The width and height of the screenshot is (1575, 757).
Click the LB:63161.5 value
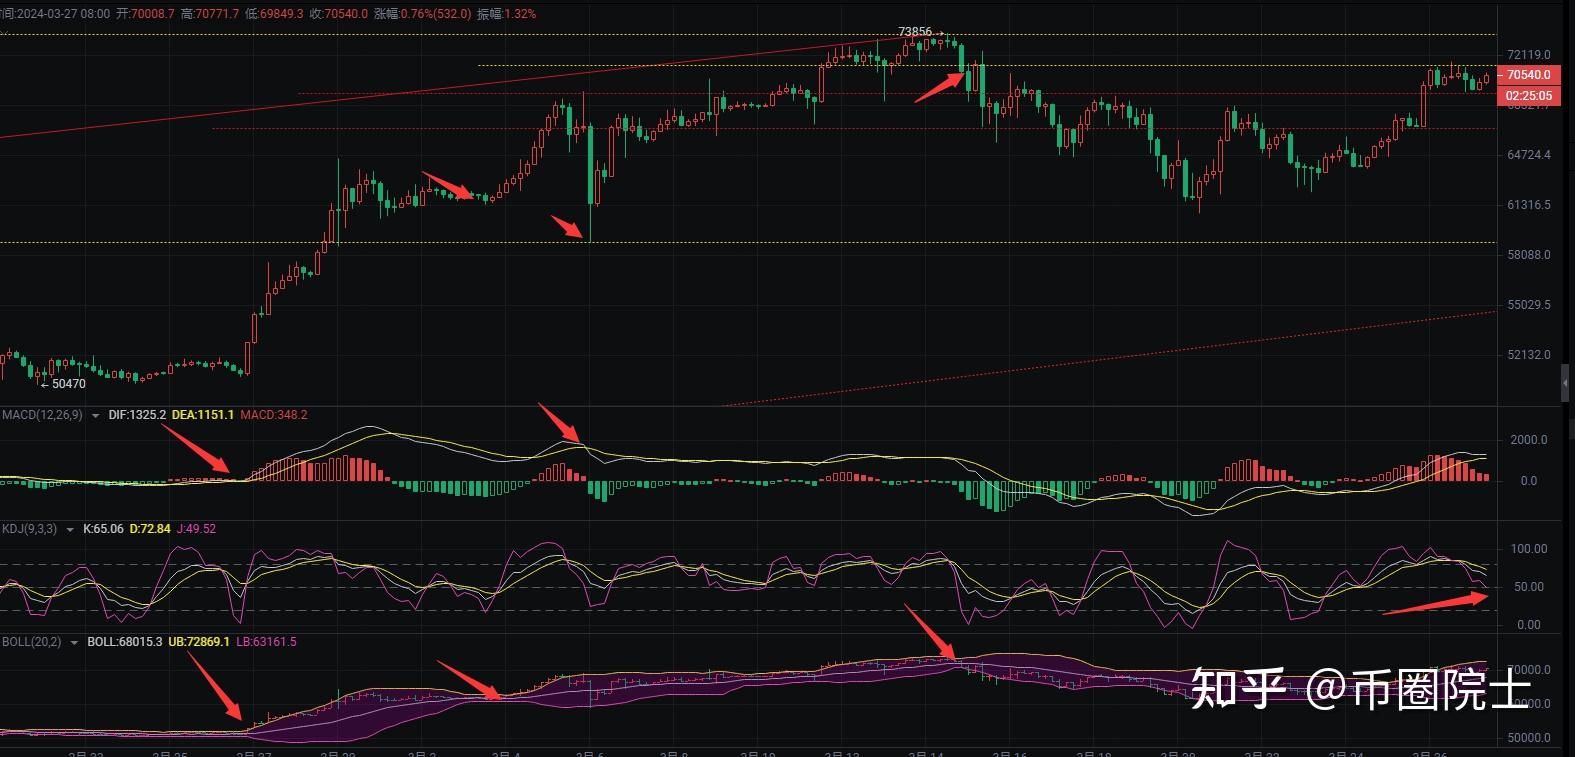click(x=266, y=642)
